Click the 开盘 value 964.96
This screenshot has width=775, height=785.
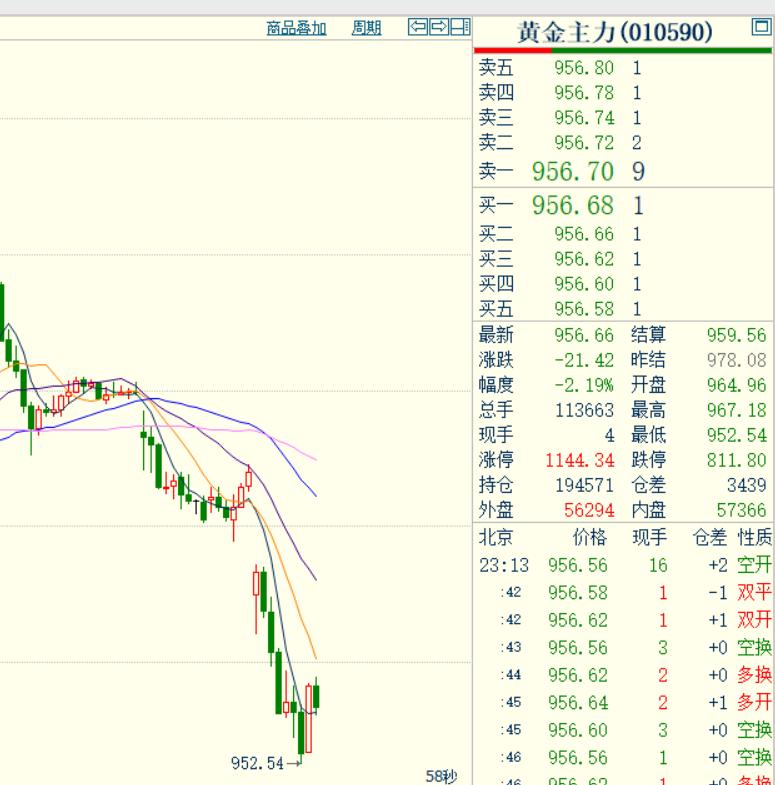(x=736, y=385)
